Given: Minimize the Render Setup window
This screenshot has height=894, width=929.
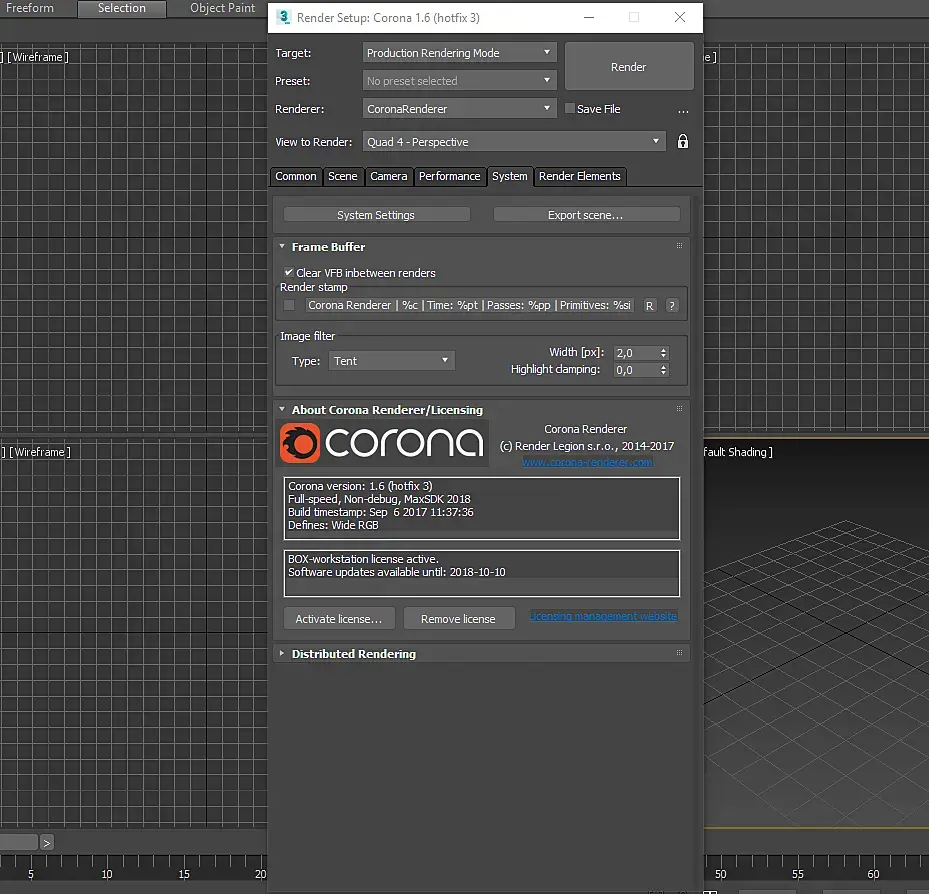Looking at the screenshot, I should [589, 18].
